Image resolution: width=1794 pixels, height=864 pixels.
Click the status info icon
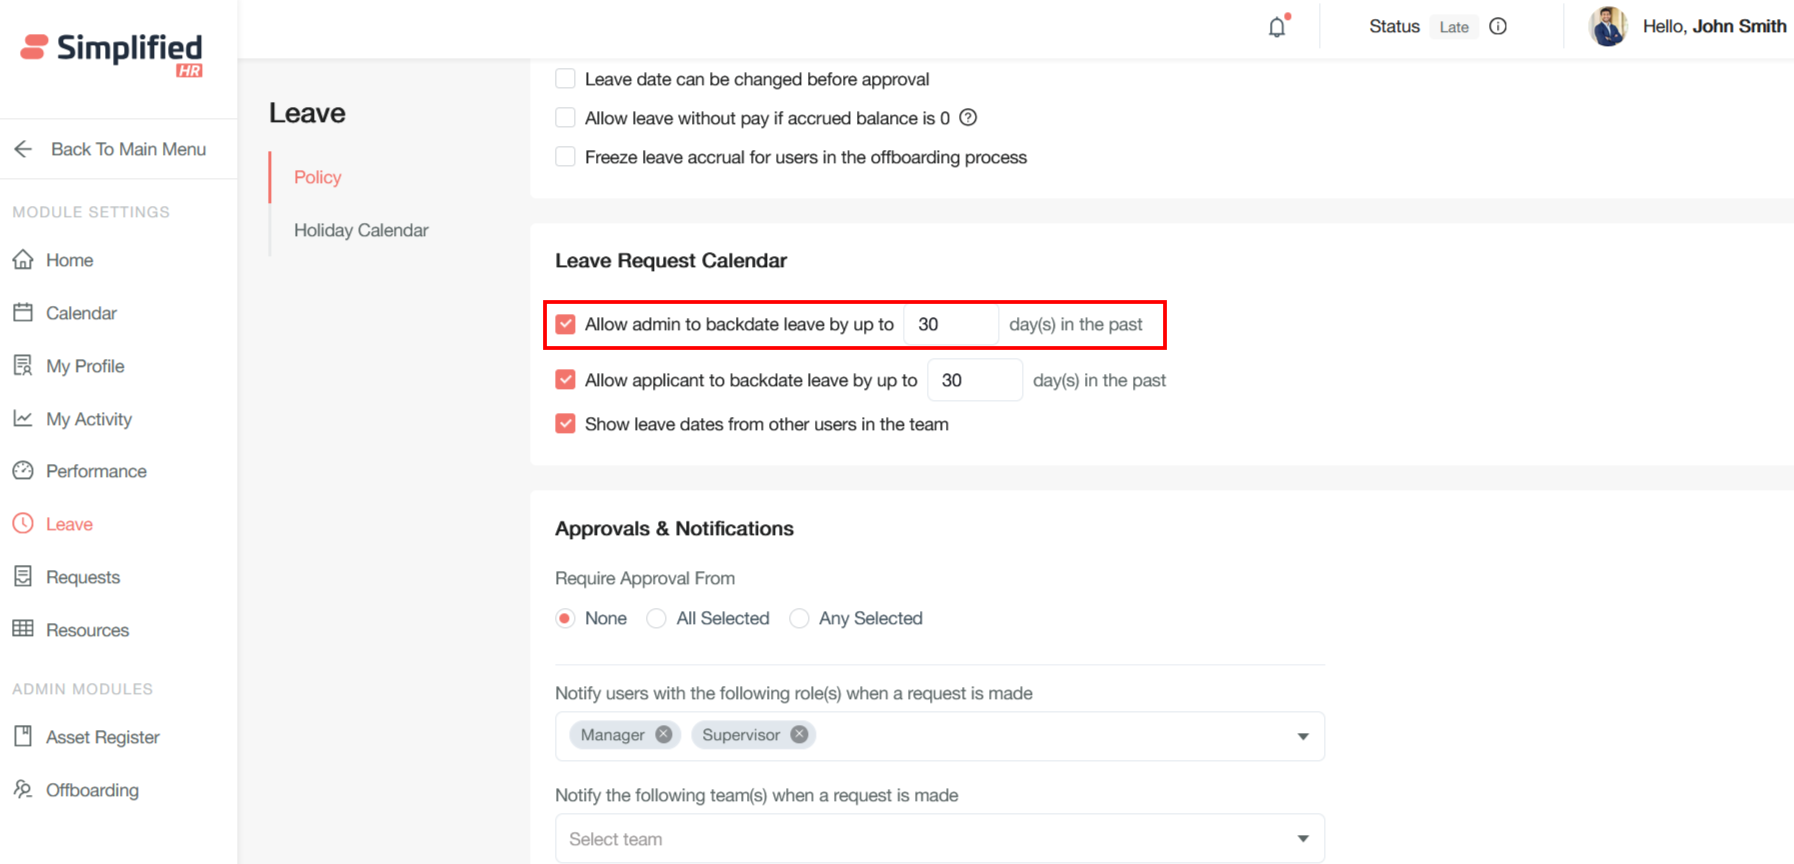1498,27
